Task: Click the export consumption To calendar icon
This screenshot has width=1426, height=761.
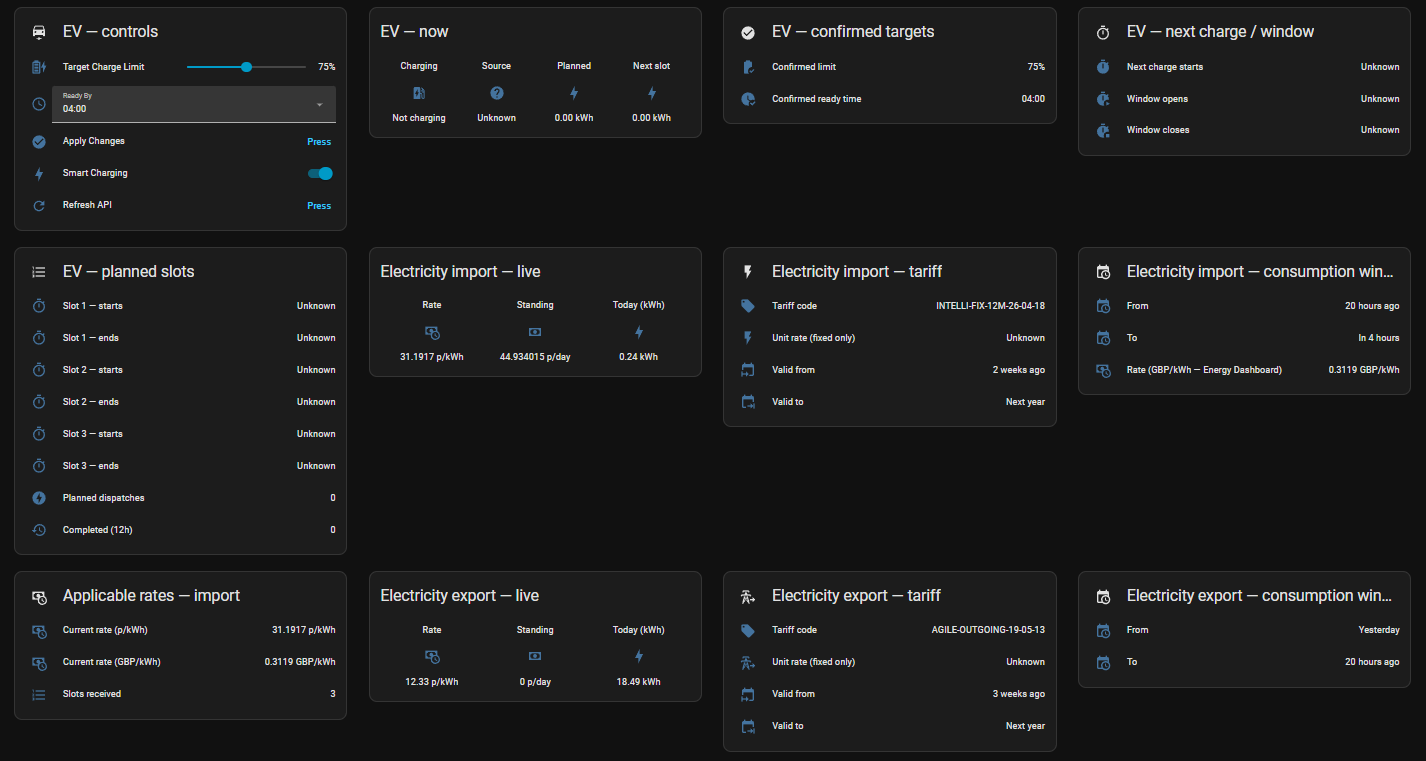Action: click(1103, 662)
